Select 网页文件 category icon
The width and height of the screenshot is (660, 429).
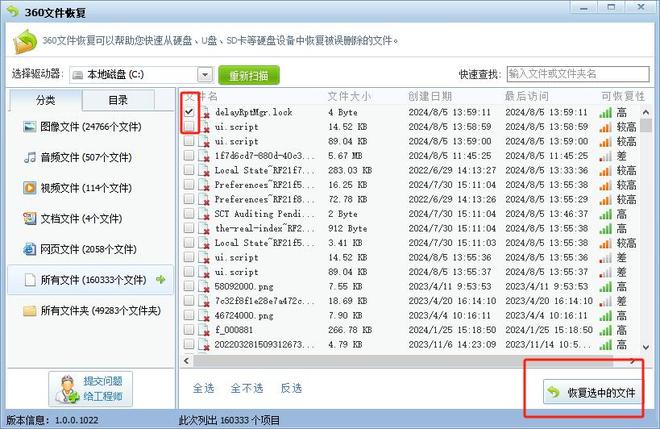click(x=30, y=249)
